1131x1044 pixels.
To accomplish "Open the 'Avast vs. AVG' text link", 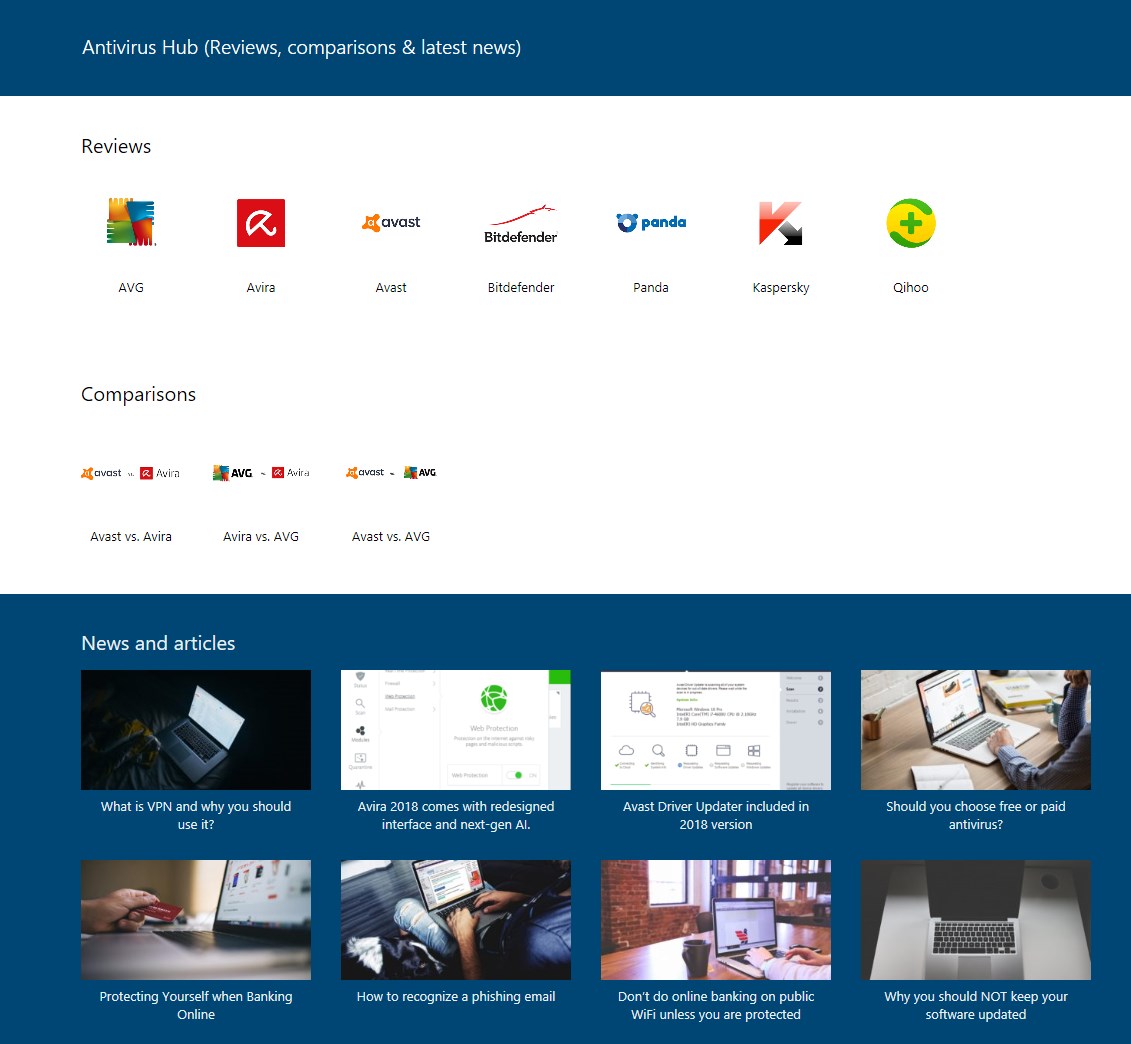I will [x=391, y=536].
